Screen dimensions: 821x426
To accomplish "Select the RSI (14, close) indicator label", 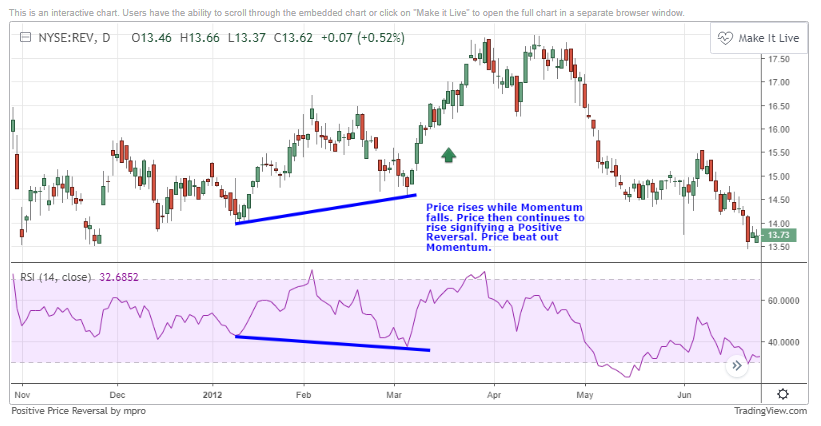I will click(x=56, y=277).
